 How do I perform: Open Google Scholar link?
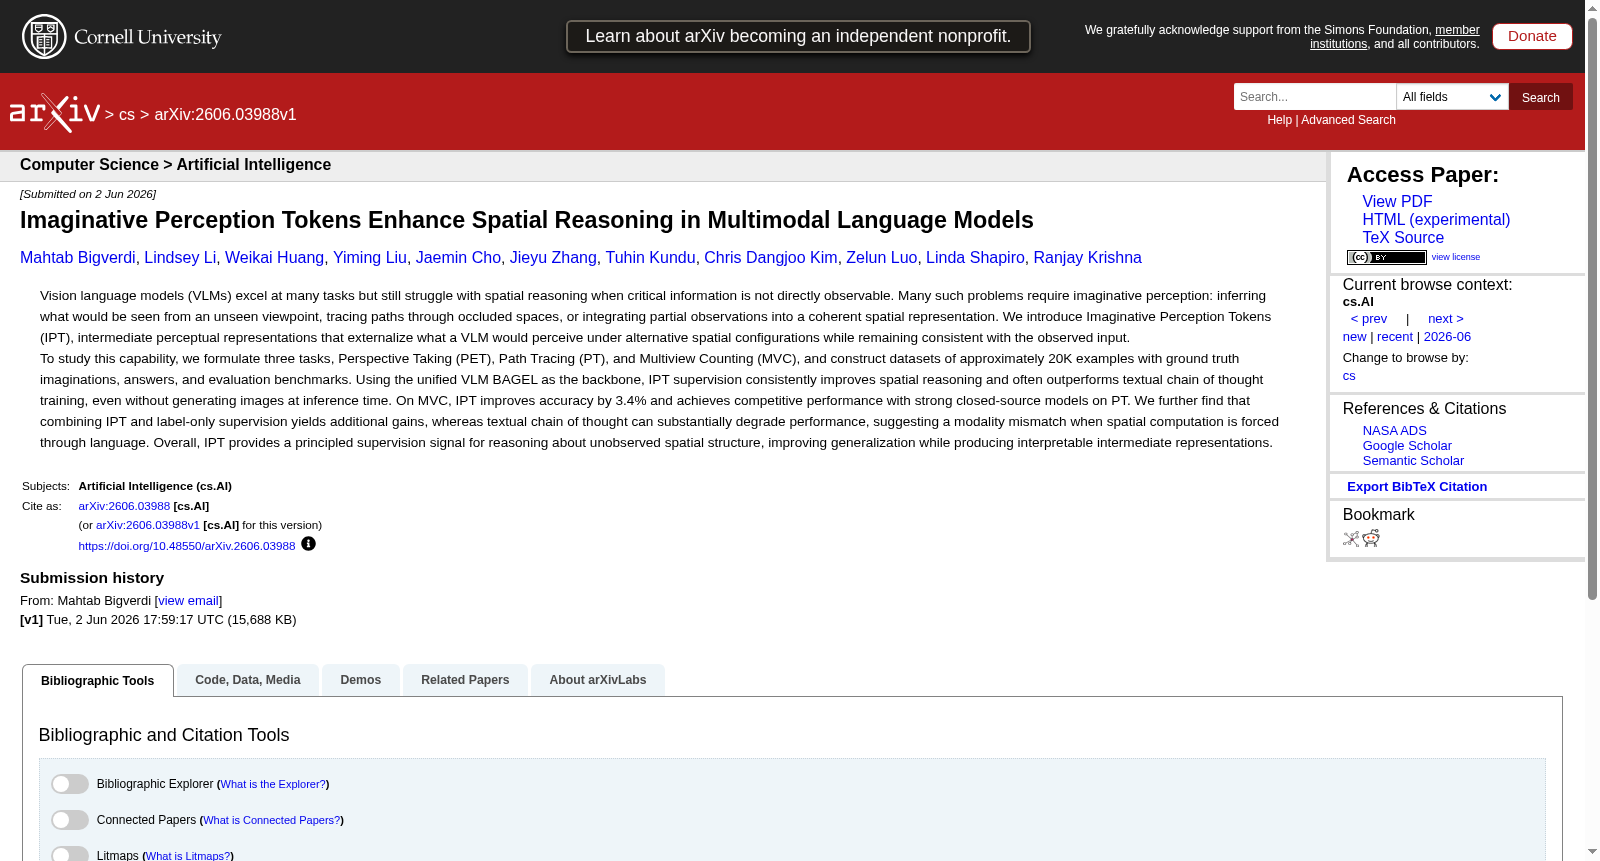point(1407,446)
